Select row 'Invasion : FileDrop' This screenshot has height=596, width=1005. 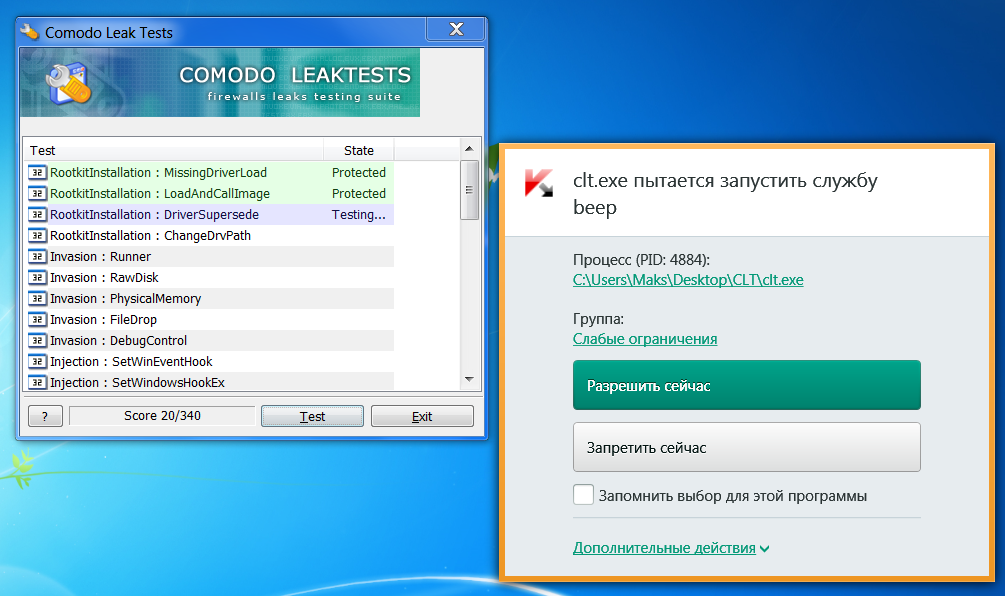click(211, 320)
